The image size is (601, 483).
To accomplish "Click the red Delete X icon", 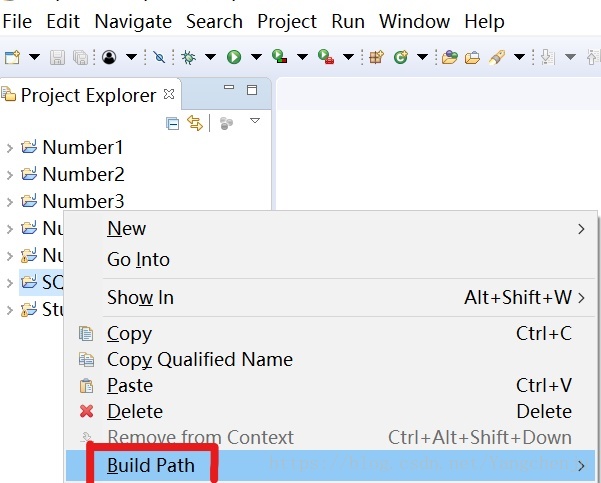I will pos(86,411).
